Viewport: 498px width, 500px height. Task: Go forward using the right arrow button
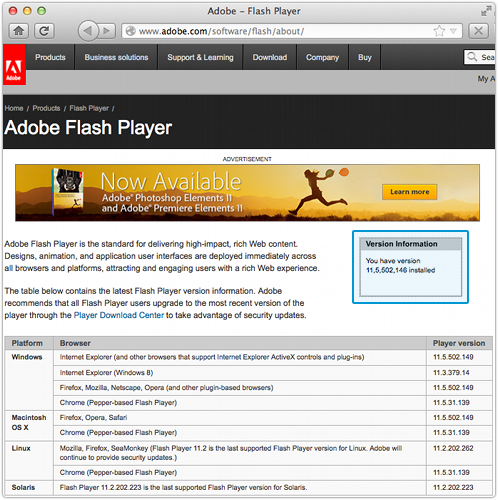pyautogui.click(x=107, y=31)
